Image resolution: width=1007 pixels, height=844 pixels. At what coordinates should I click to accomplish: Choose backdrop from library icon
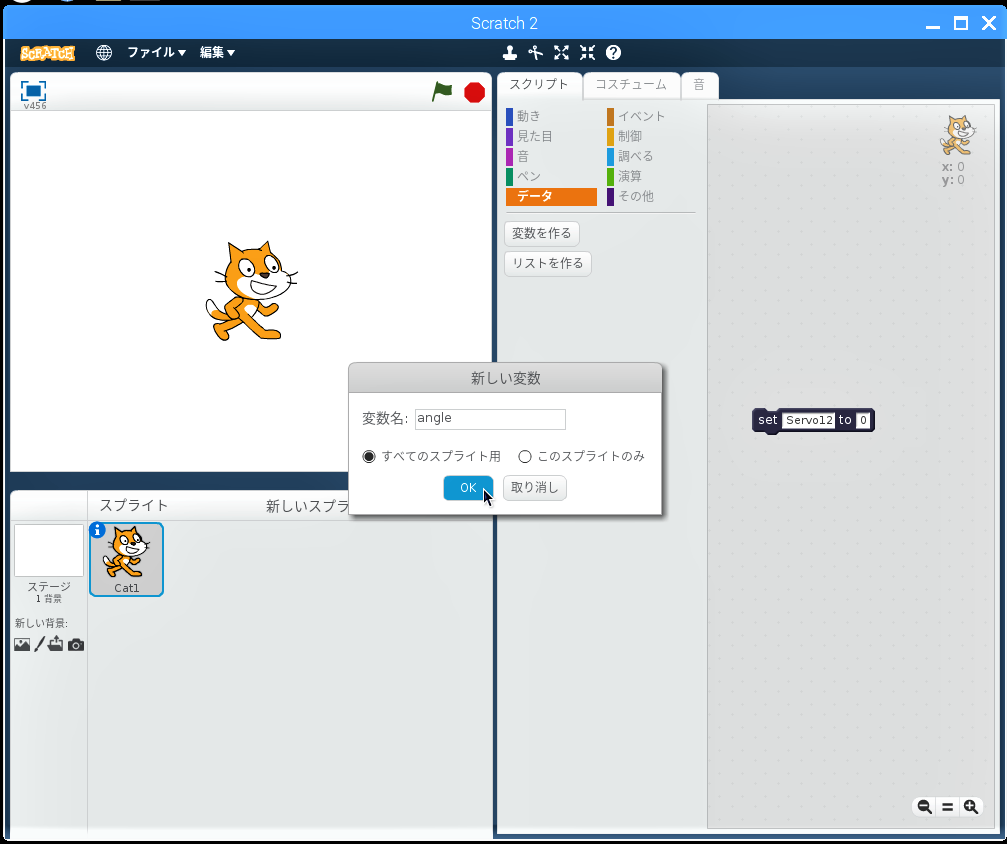click(22, 644)
